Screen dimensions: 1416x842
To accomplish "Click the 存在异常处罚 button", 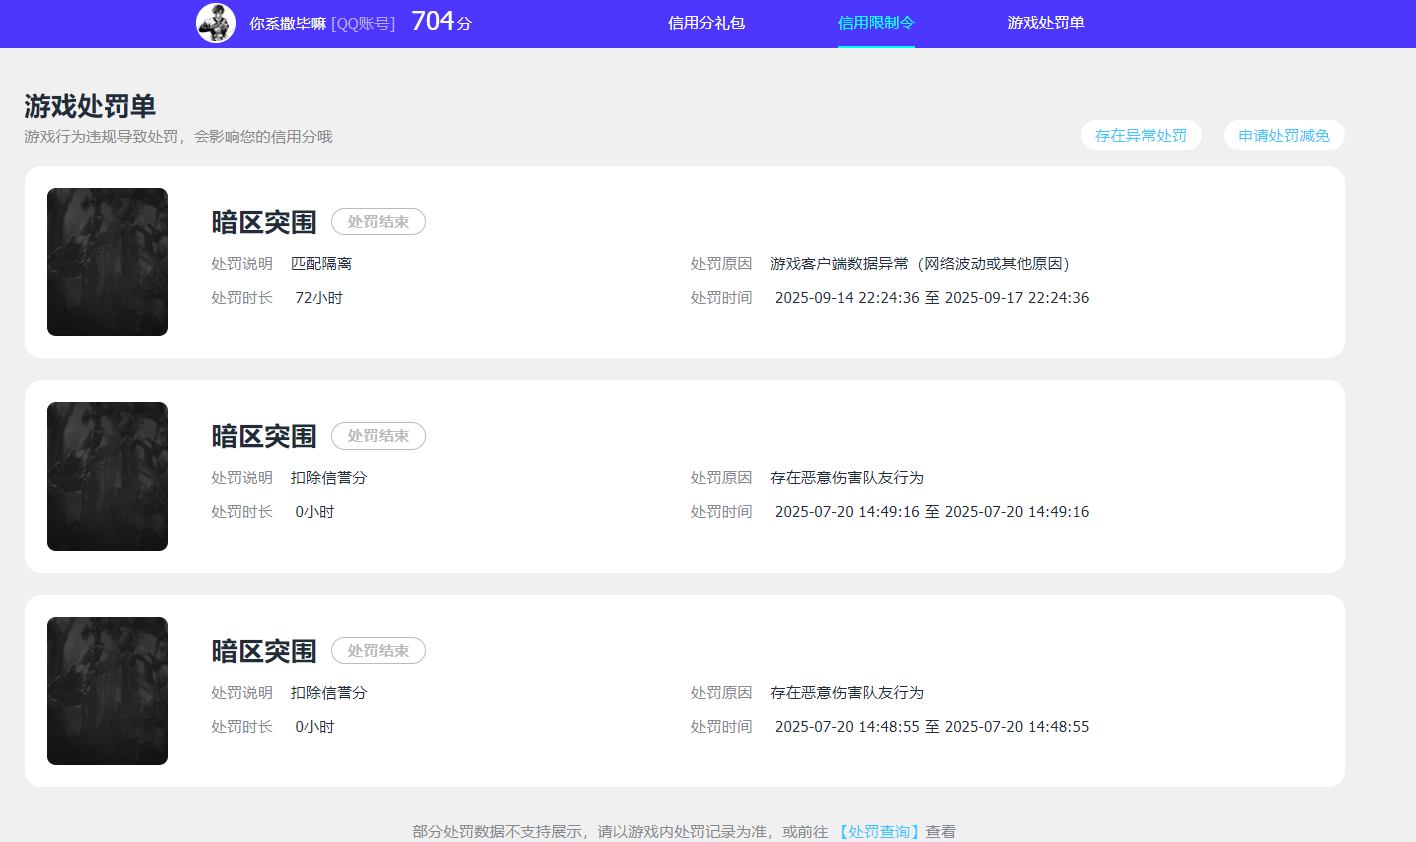I will point(1141,135).
